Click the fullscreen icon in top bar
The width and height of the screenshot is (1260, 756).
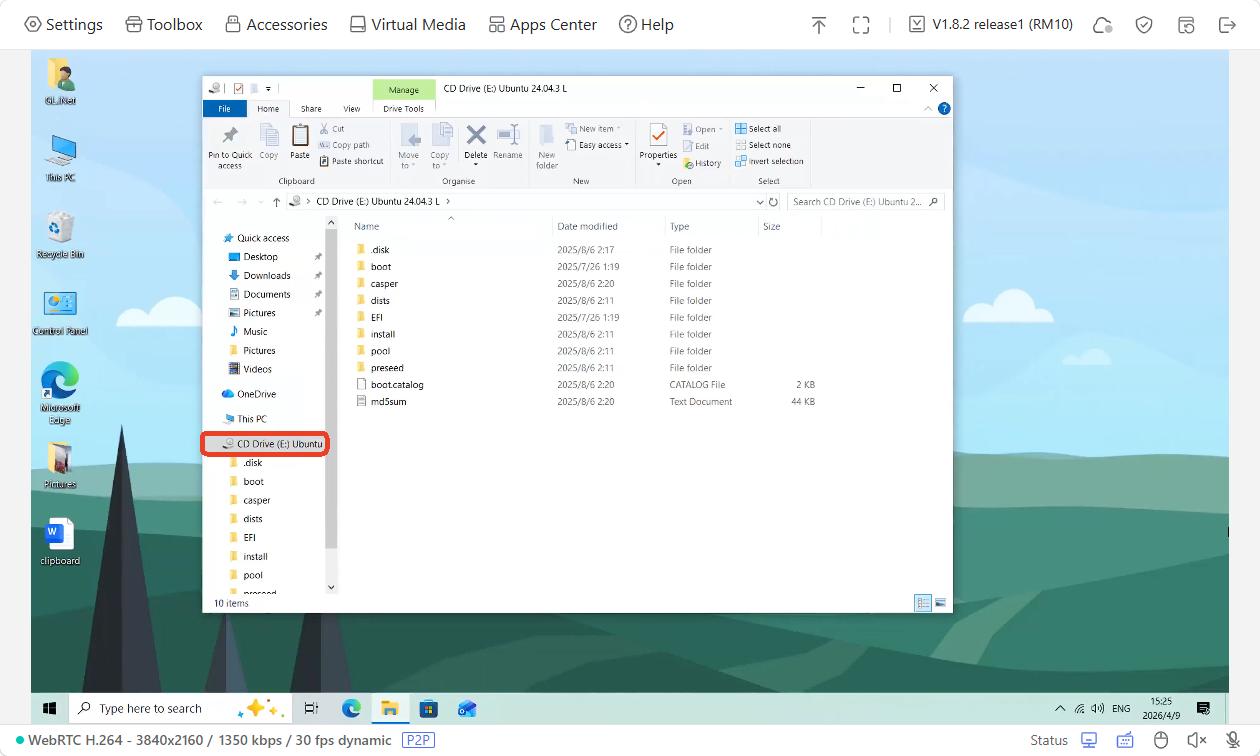pyautogui.click(x=861, y=25)
